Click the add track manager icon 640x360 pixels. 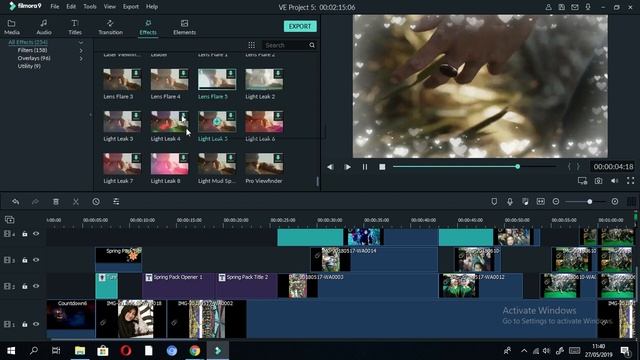[x=9, y=220]
